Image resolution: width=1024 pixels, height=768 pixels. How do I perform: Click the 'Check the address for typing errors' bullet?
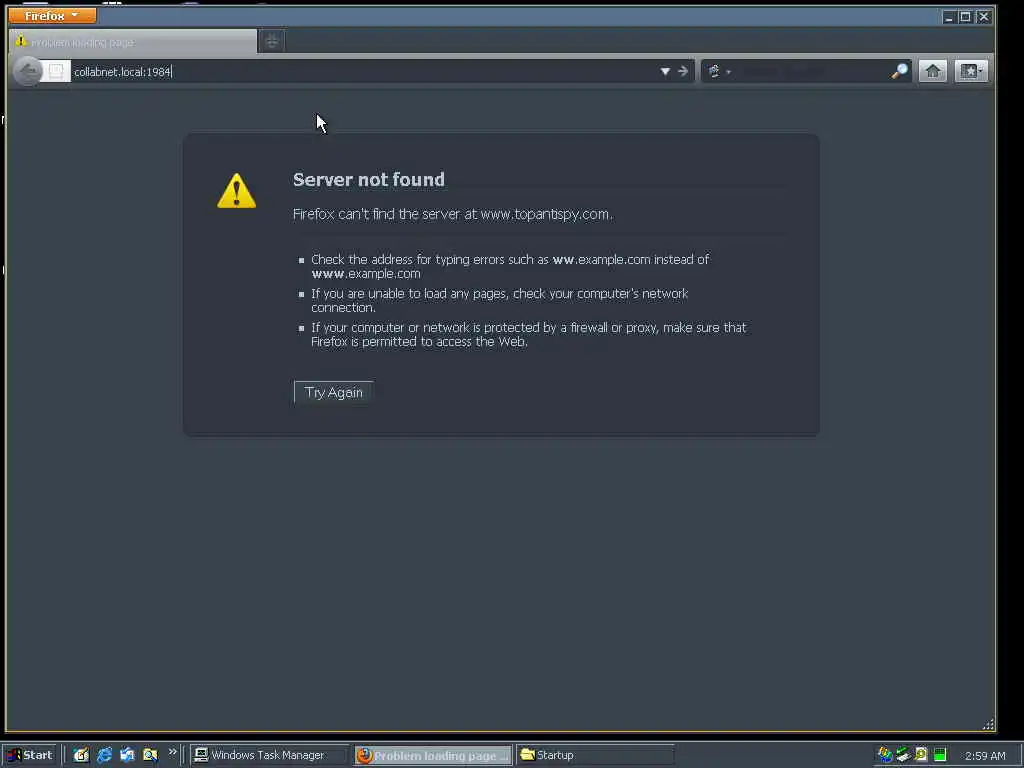[x=510, y=266]
